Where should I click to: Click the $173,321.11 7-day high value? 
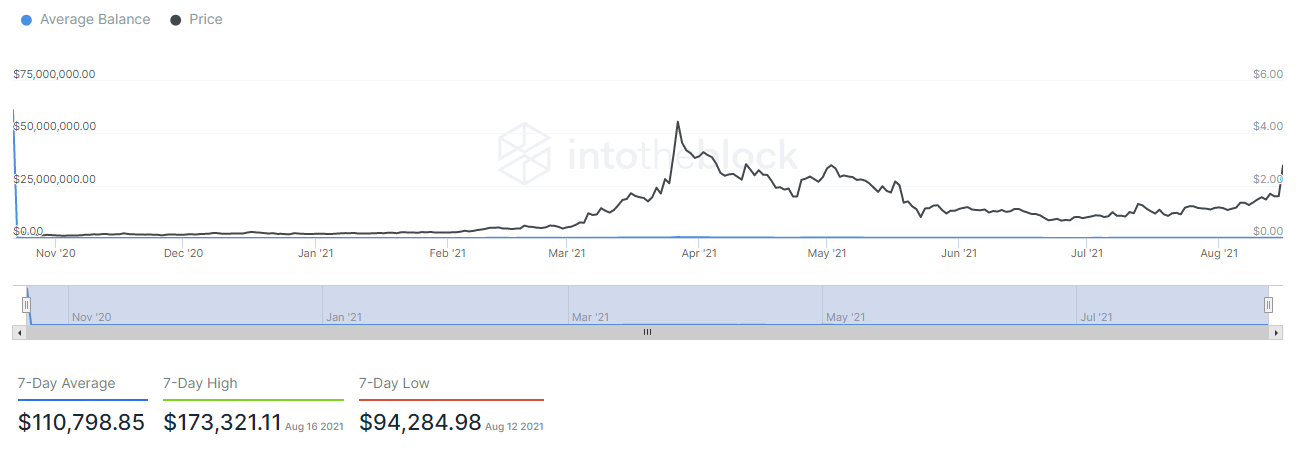point(222,423)
